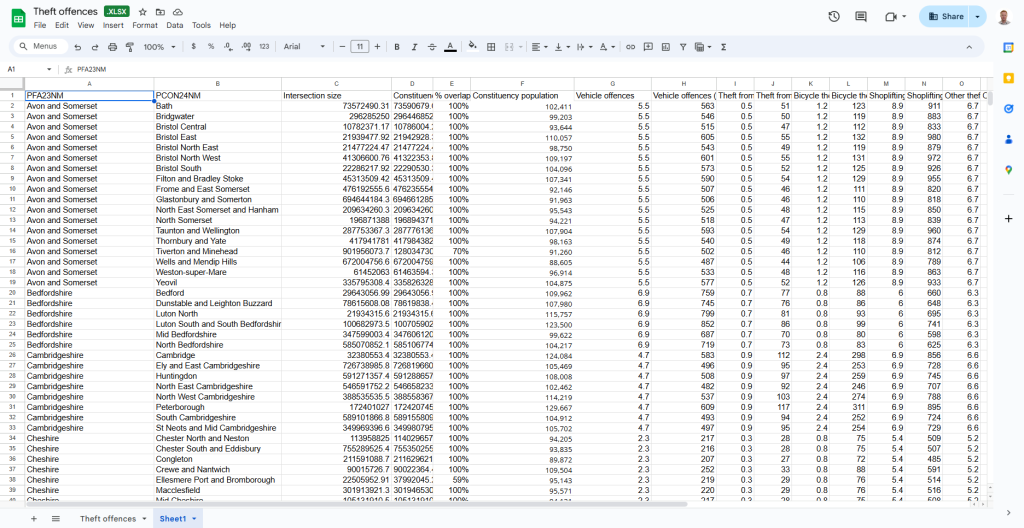Viewport: 1024px width, 528px height.
Task: Switch to the Theft offences sheet tab
Action: [x=108, y=519]
